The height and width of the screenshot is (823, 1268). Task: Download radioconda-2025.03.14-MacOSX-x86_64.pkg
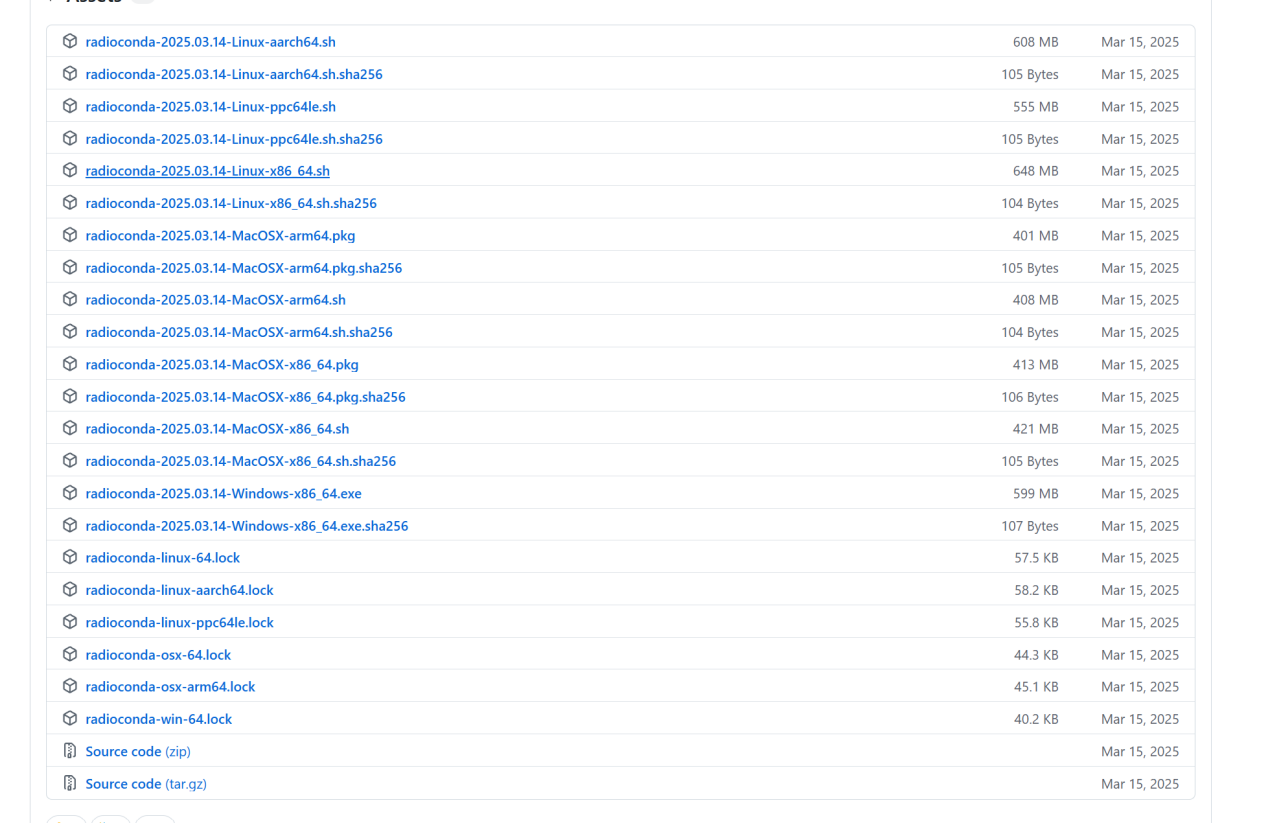tap(222, 364)
